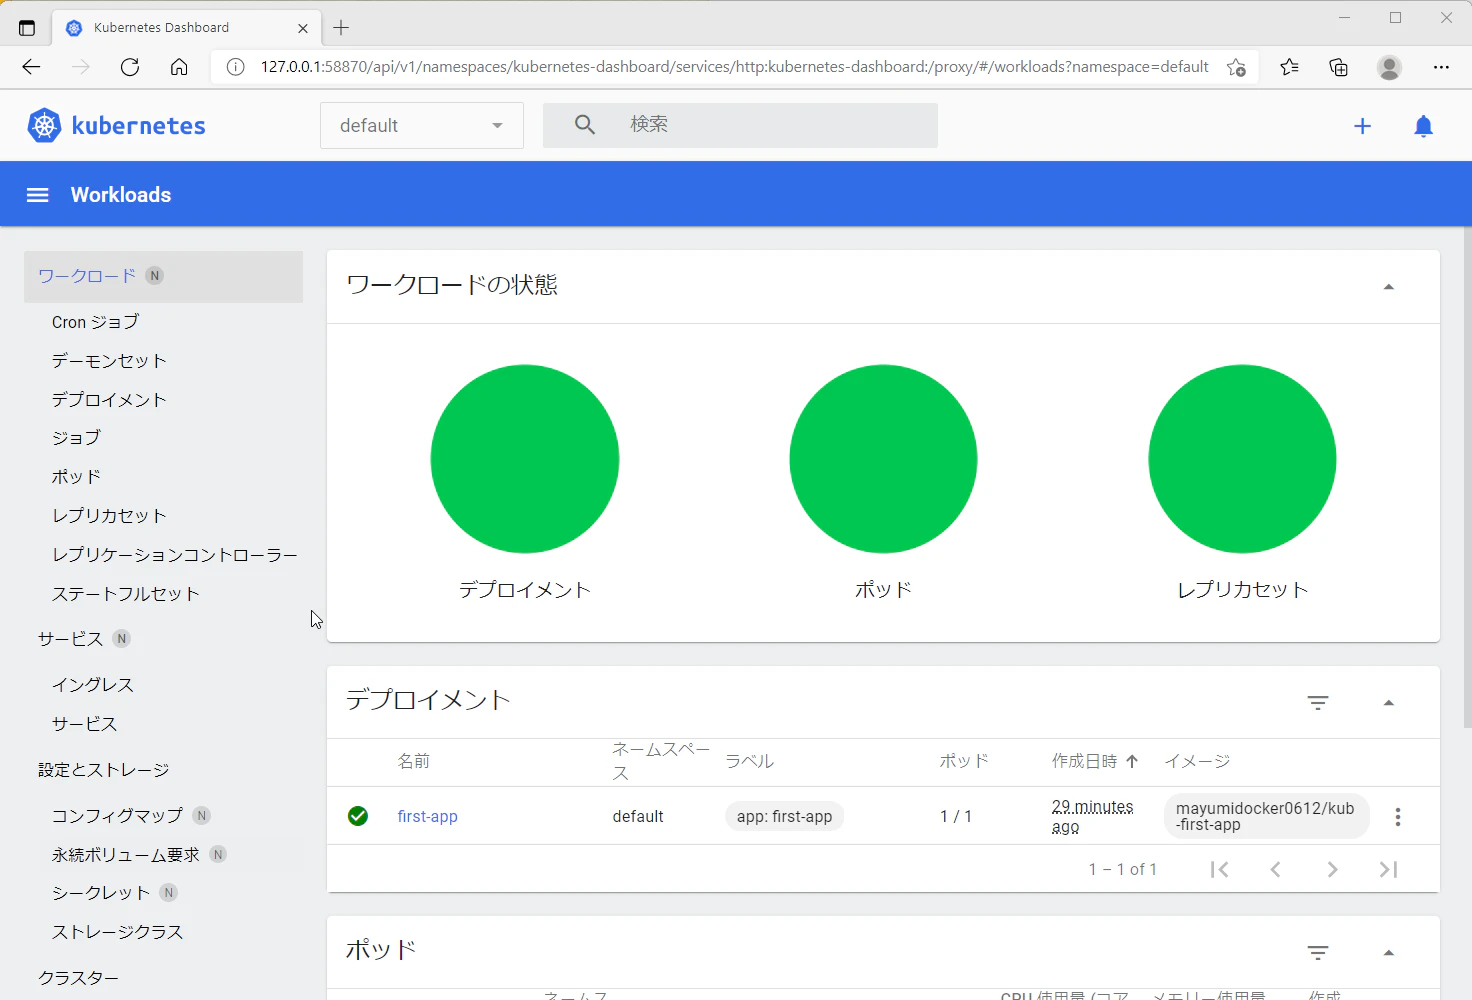Screen dimensions: 1472x1000
Task: Focus the 検索 search field
Action: coord(740,125)
